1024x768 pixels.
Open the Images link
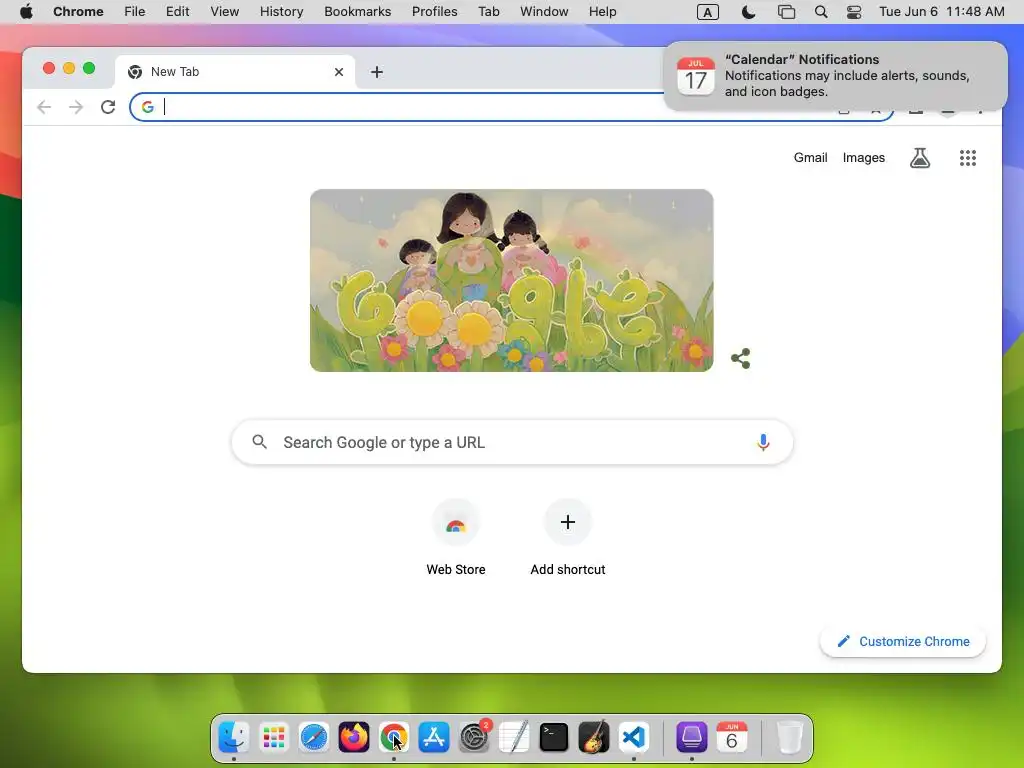pyautogui.click(x=864, y=157)
